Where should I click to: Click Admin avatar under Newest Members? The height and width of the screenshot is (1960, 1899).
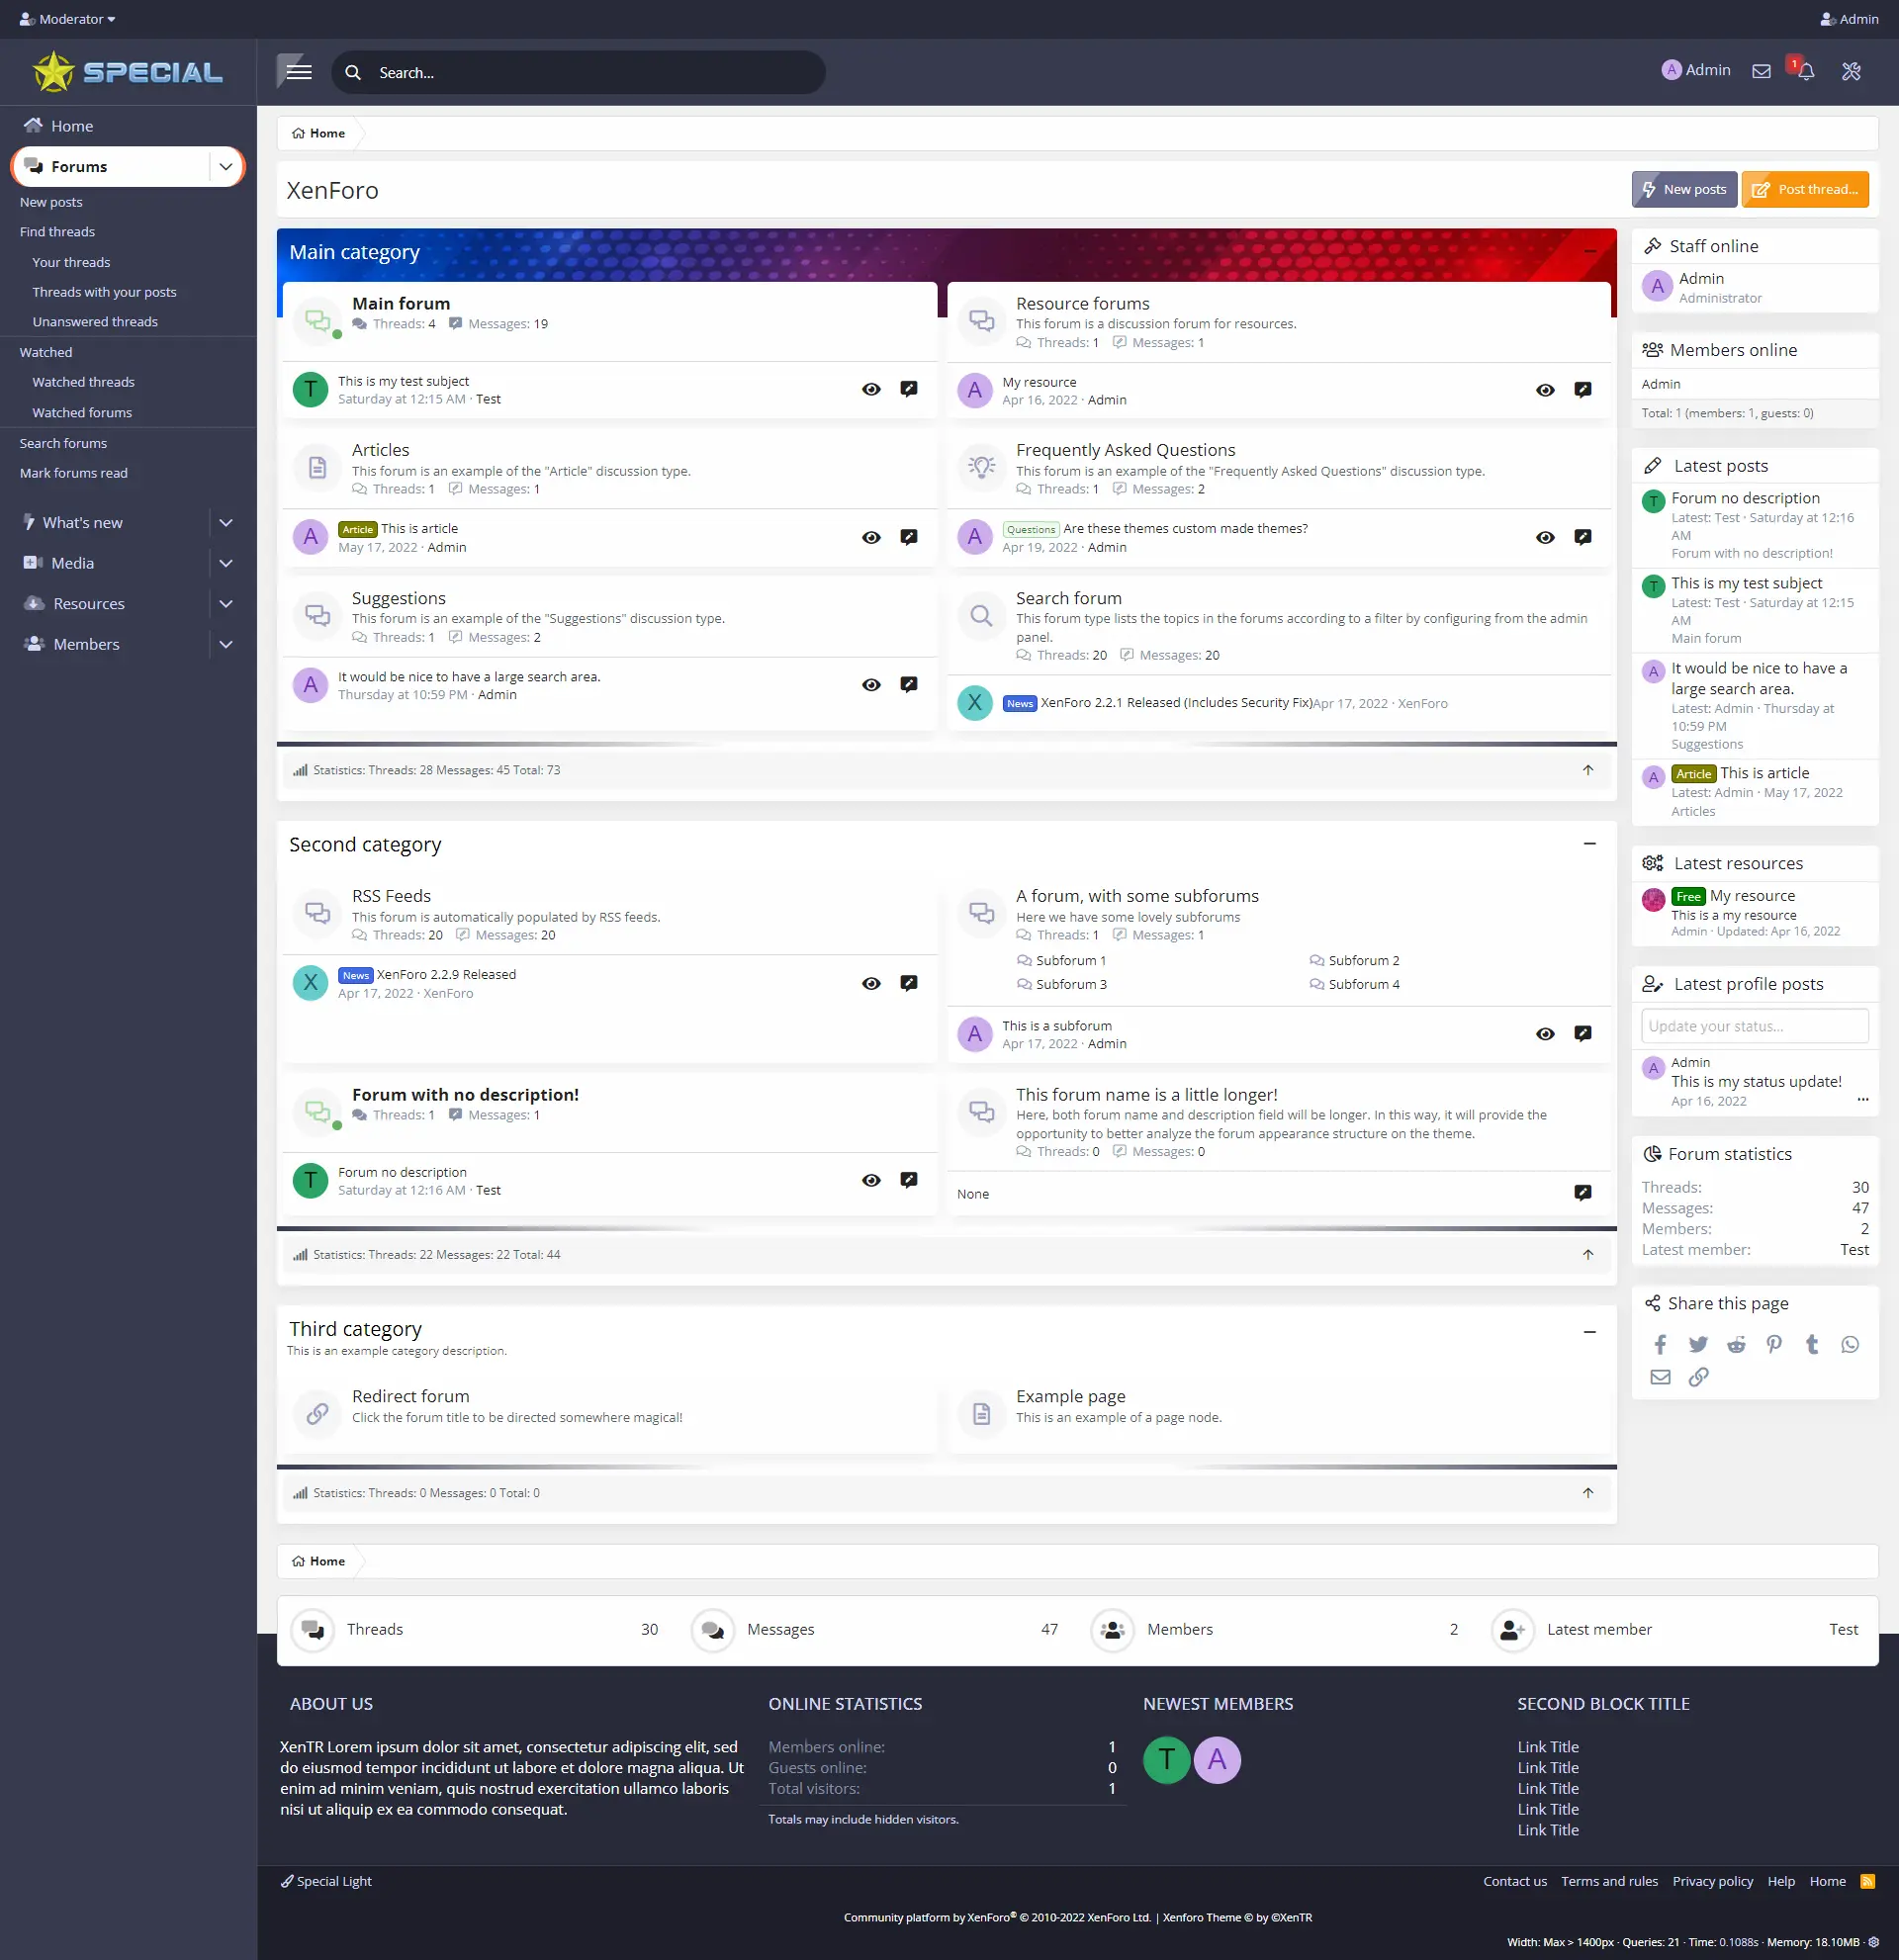[1217, 1759]
